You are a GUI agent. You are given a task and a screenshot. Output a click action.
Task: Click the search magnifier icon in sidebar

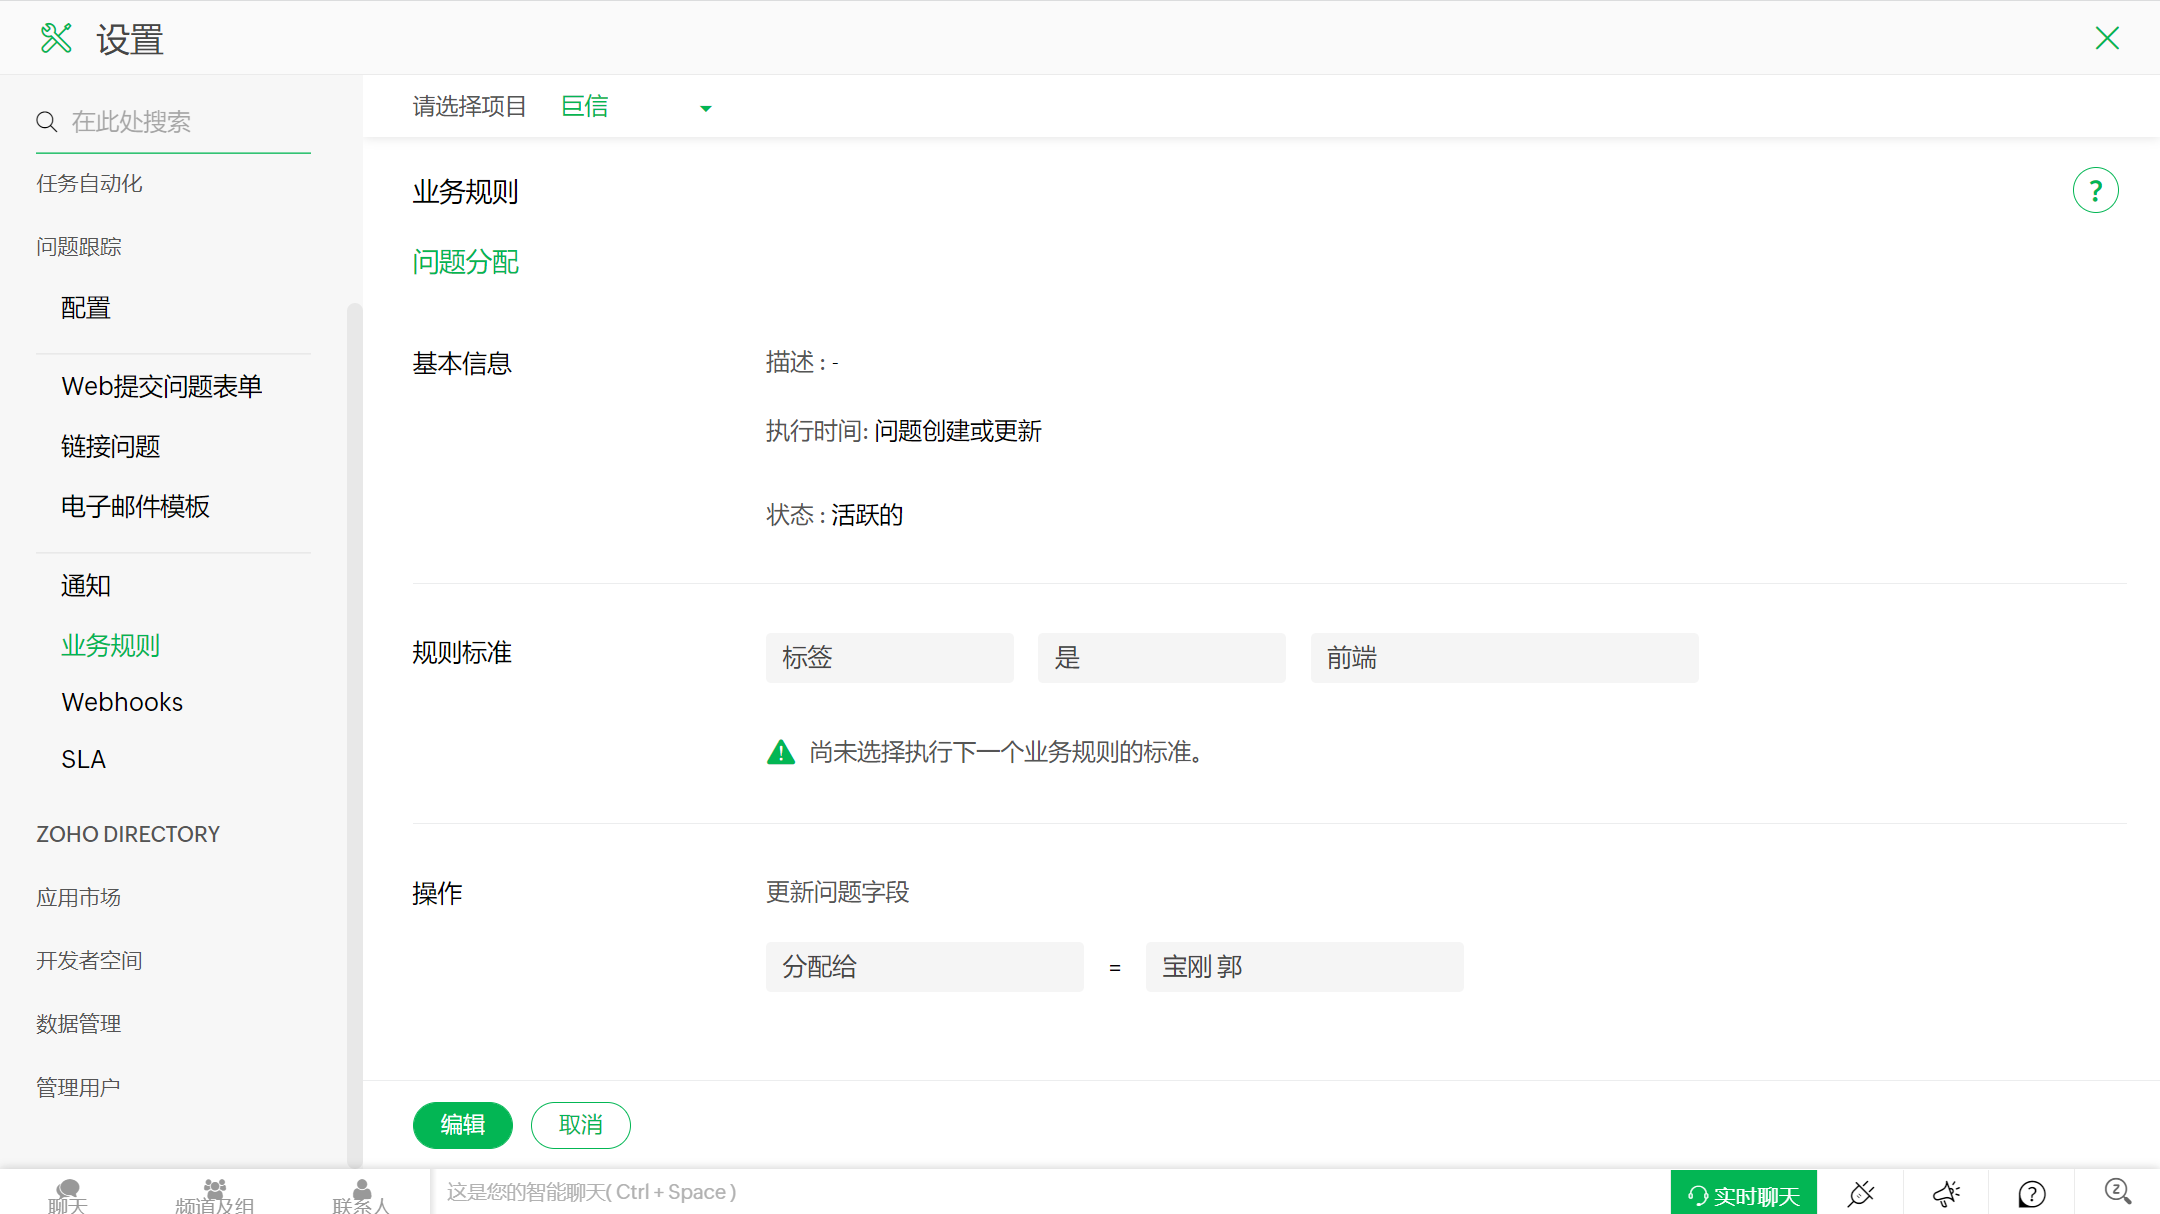46,122
